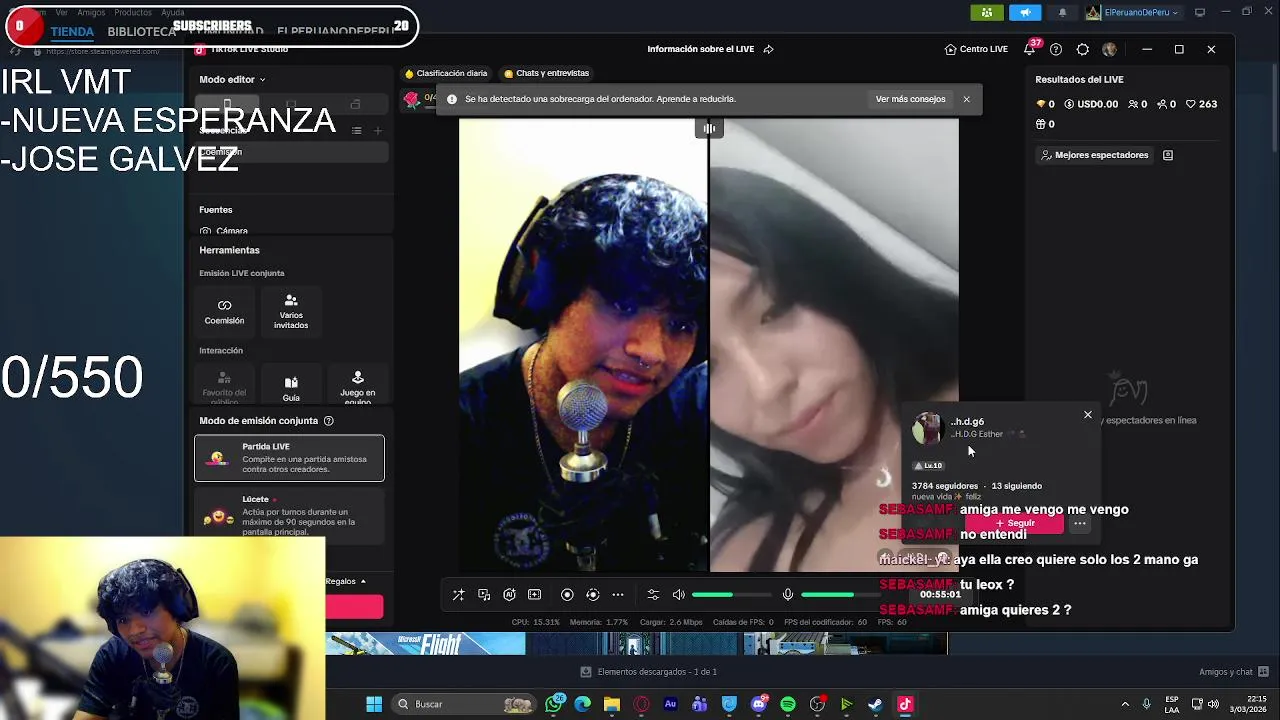The height and width of the screenshot is (720, 1280).
Task: Select the Clasificación diaria tab
Action: pyautogui.click(x=446, y=73)
